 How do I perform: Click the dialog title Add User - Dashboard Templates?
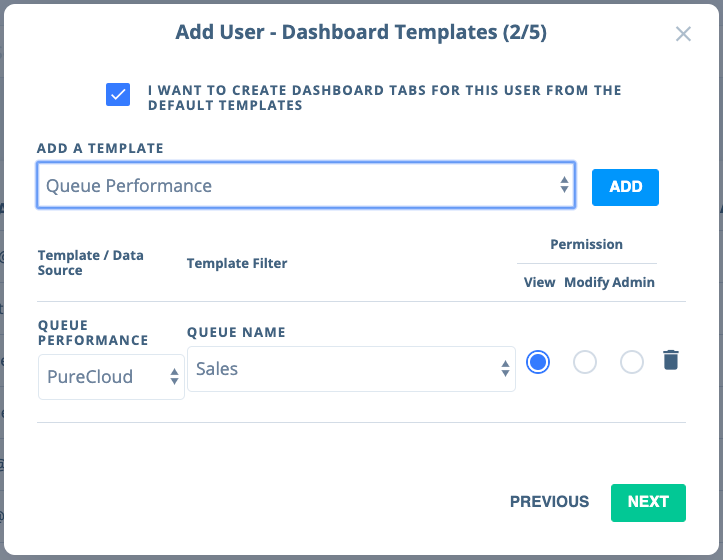[x=361, y=32]
